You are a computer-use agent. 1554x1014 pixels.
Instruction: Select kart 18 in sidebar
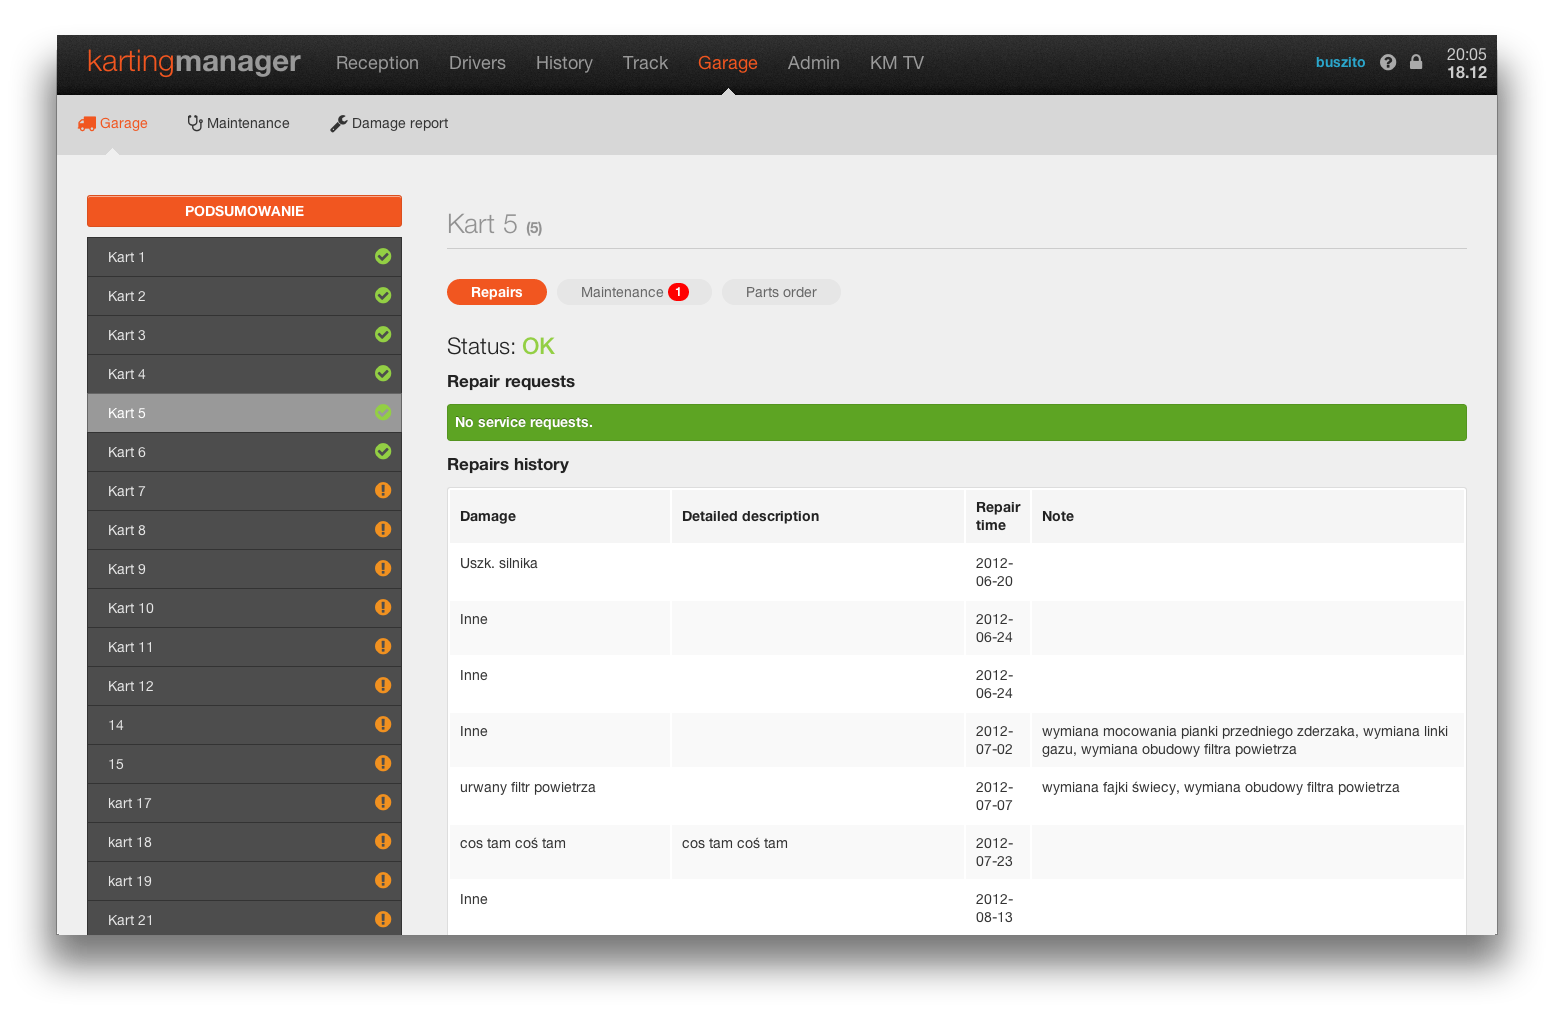tap(244, 842)
